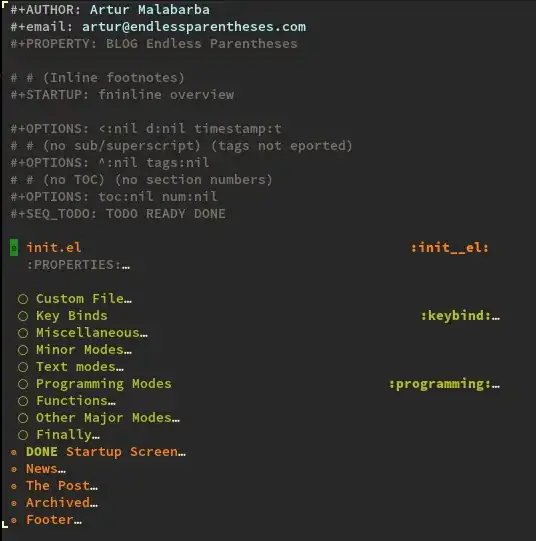The height and width of the screenshot is (541, 536).
Task: Click the :init__el: tag on init.el
Action: tap(450, 248)
